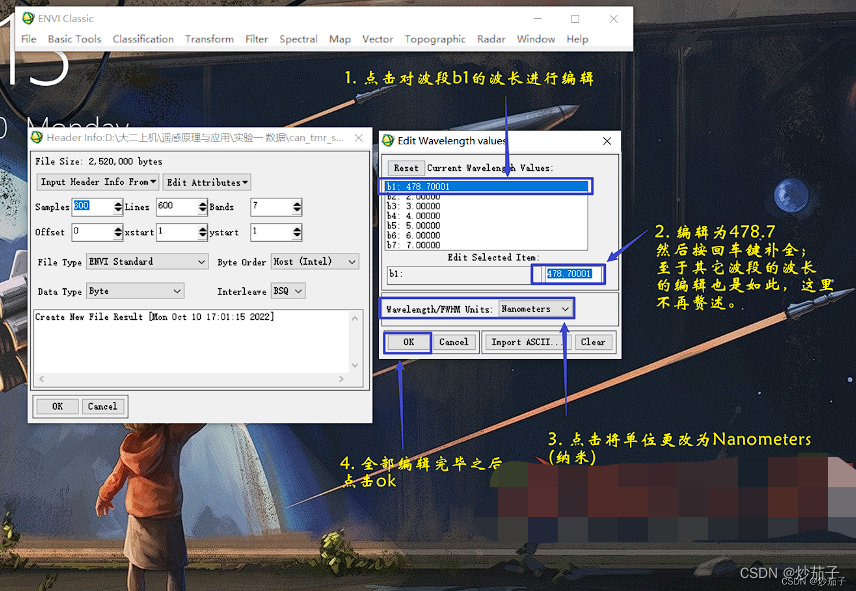The width and height of the screenshot is (856, 591).
Task: Select the b5: 5.00000 wavelength row
Action: [486, 226]
